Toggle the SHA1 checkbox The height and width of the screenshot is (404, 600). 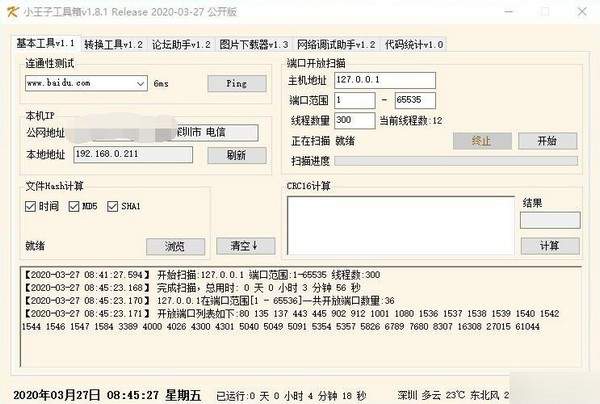click(x=113, y=206)
